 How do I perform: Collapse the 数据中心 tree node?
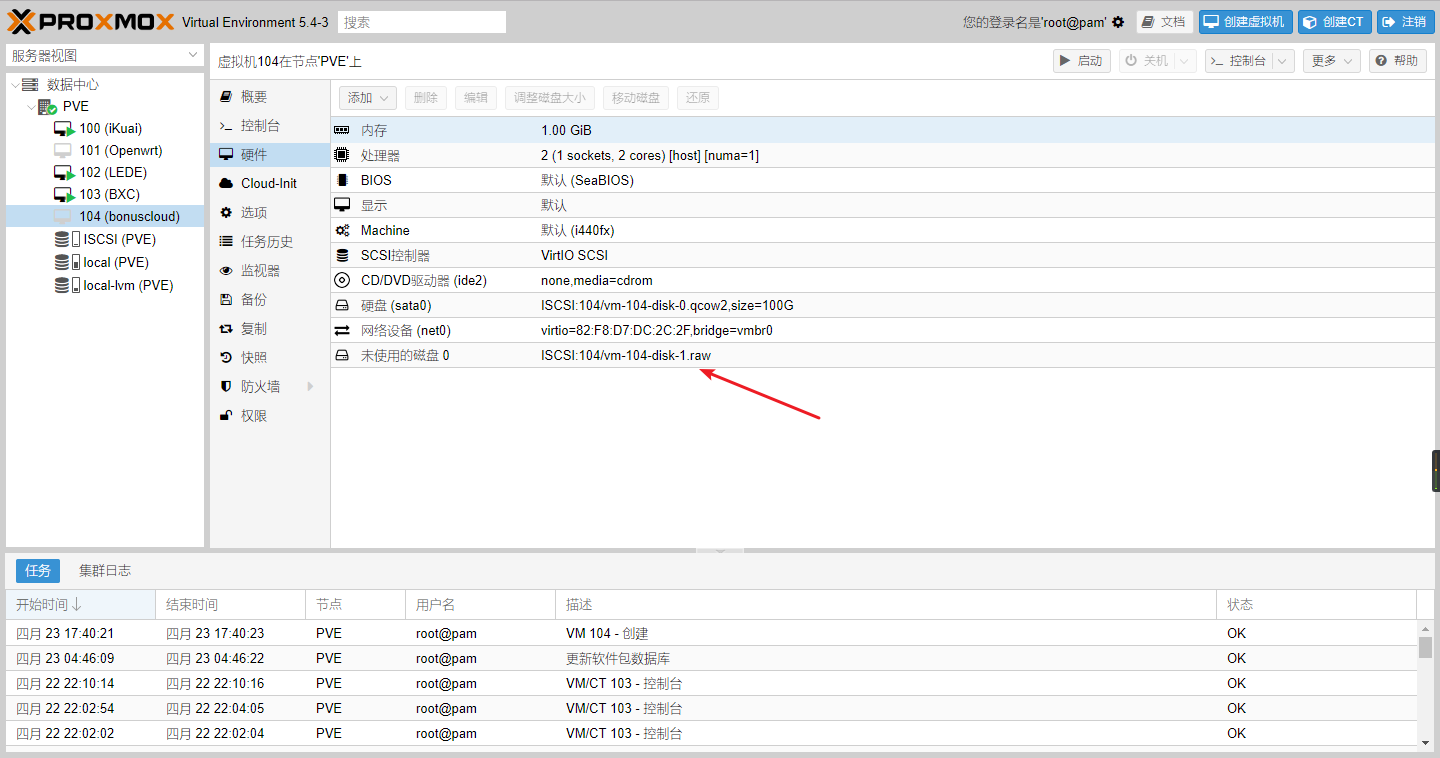click(x=14, y=85)
